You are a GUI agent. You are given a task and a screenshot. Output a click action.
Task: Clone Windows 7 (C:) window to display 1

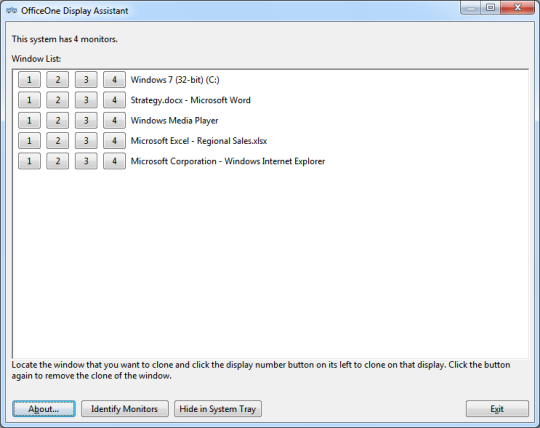pos(29,80)
